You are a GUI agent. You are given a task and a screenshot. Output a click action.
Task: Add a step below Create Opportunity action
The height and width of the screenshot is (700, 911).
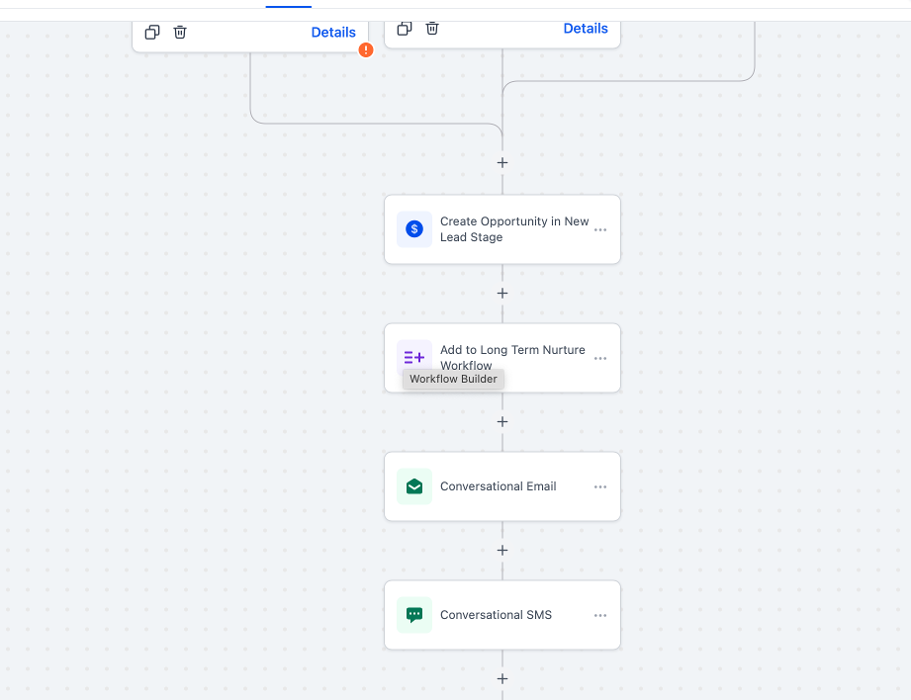tap(503, 293)
